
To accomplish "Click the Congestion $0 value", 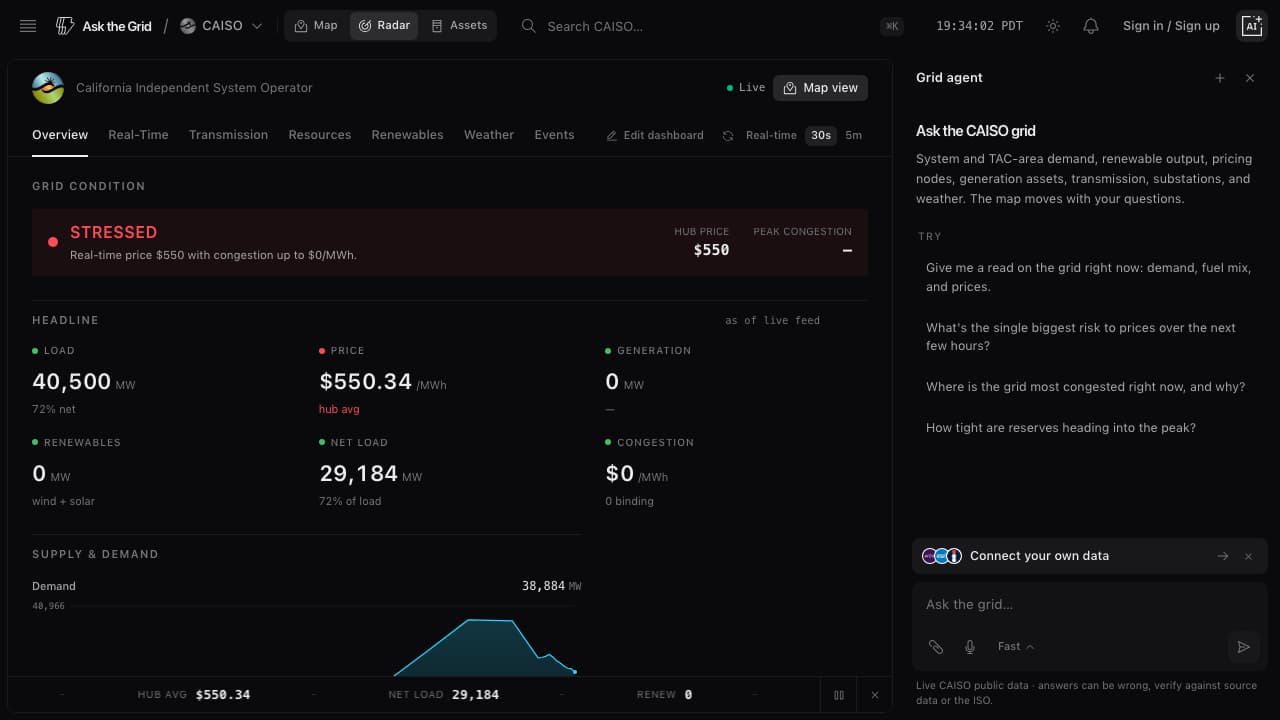I will (636, 473).
